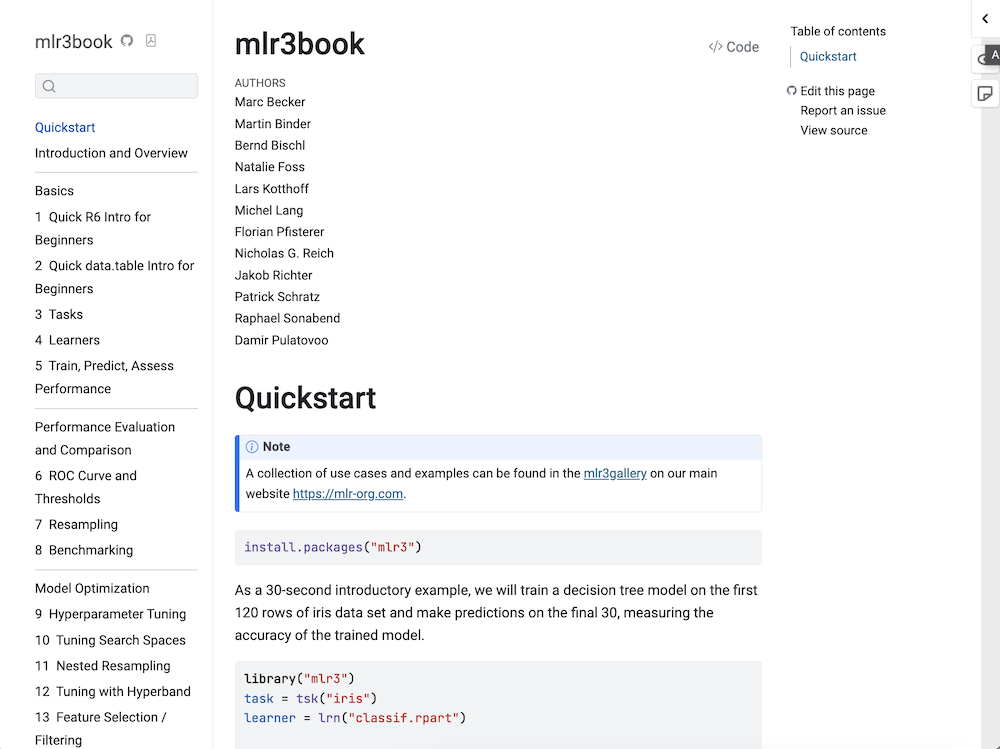Go to Introduction and Overview
The height and width of the screenshot is (749, 1000).
coord(111,153)
